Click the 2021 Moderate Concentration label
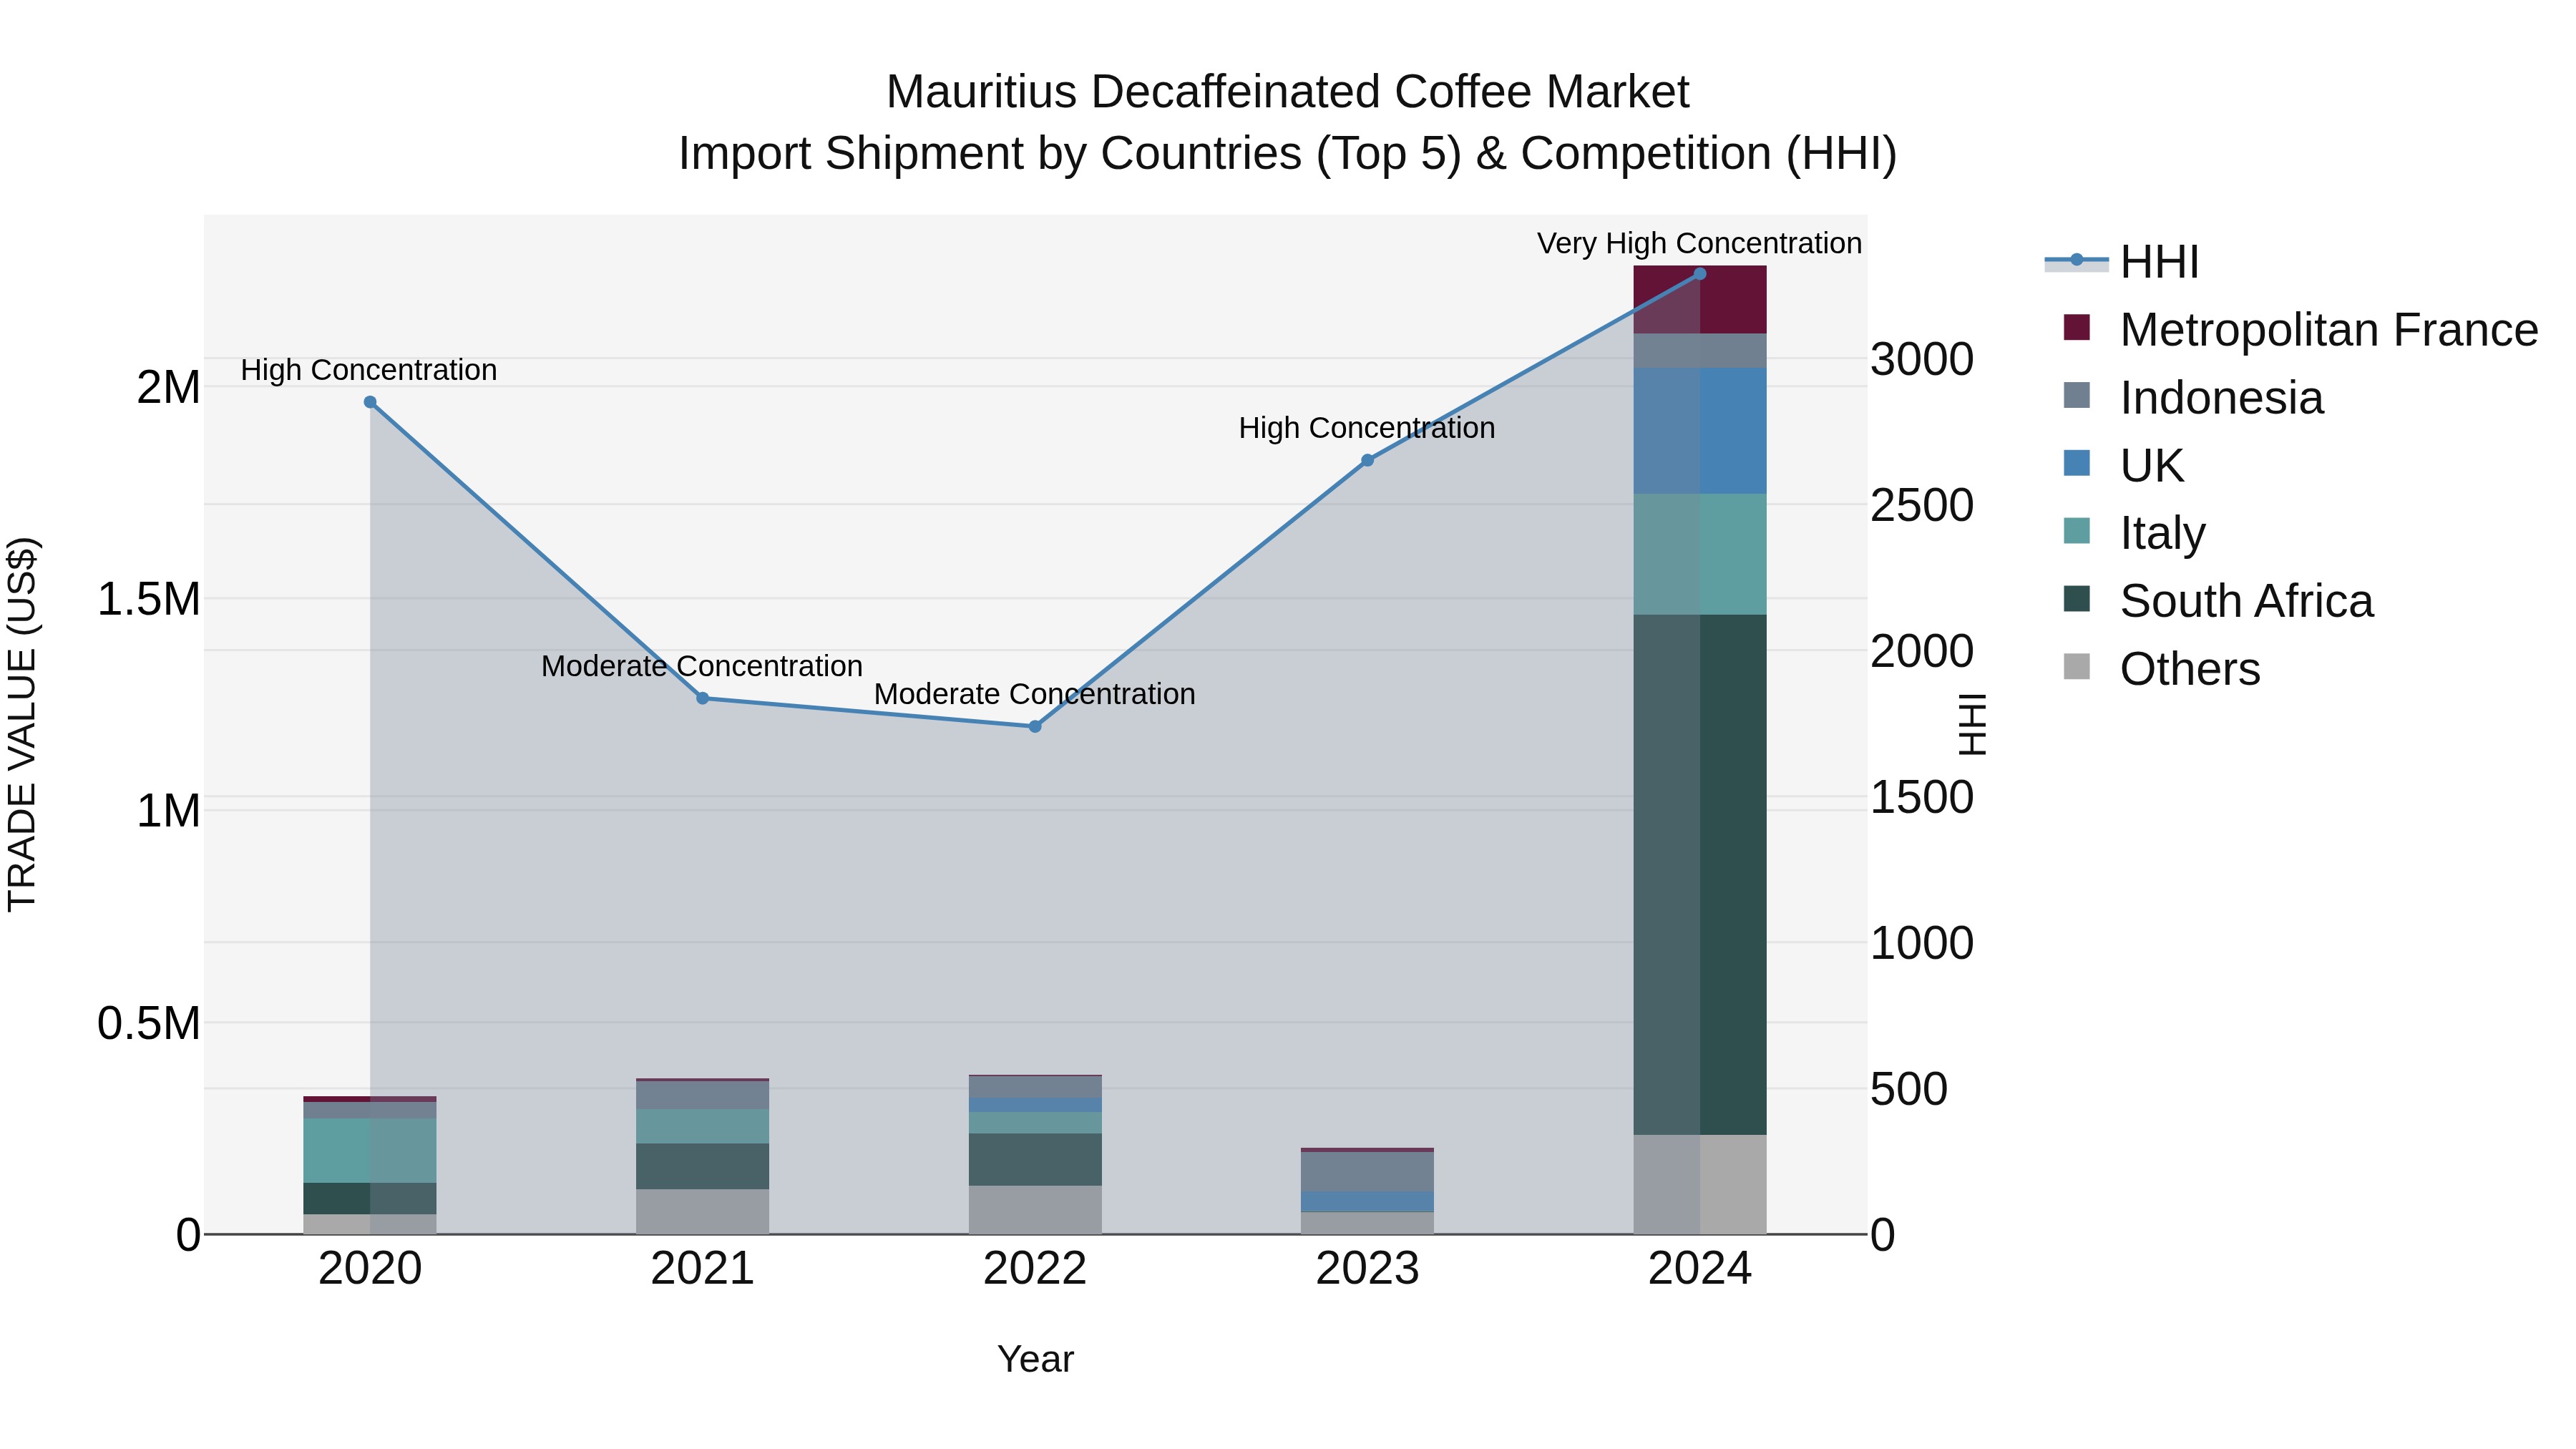 tap(702, 666)
